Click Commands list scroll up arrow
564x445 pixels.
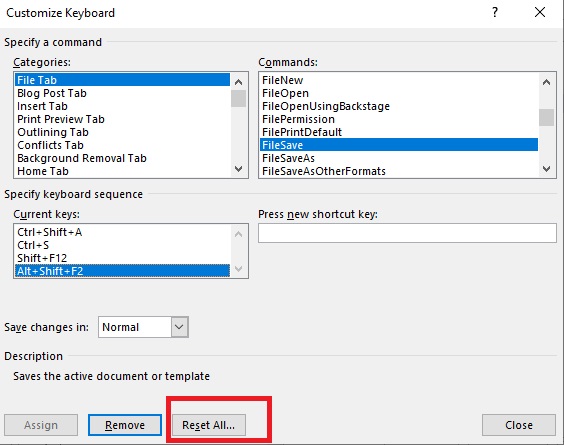tap(546, 82)
